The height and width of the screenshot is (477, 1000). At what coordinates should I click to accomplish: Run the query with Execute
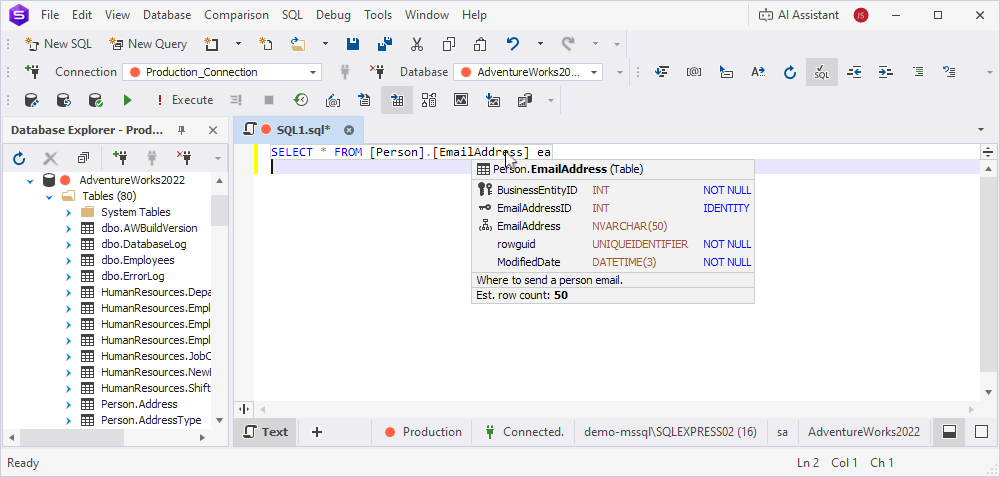[x=184, y=100]
